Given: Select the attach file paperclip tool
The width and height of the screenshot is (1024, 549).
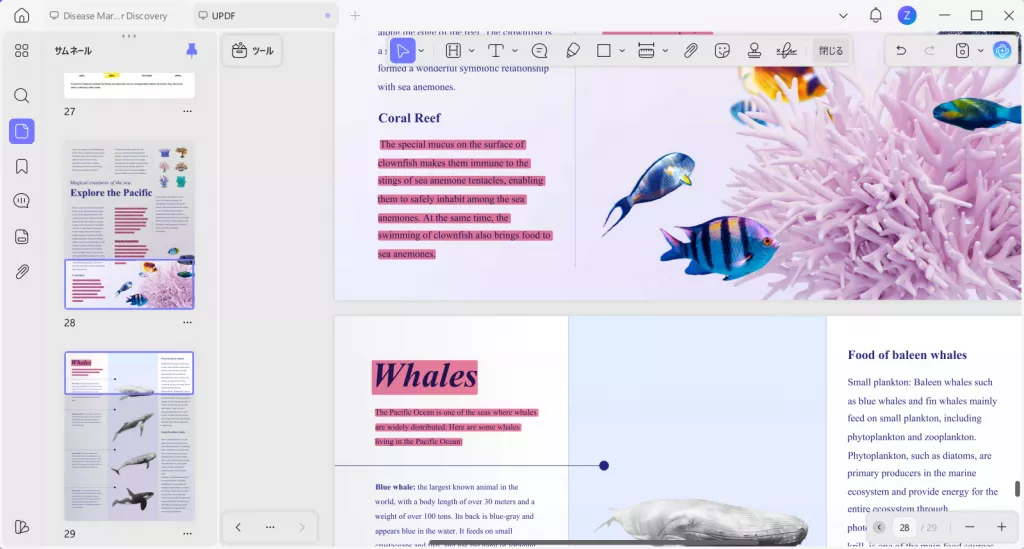Looking at the screenshot, I should (x=690, y=50).
